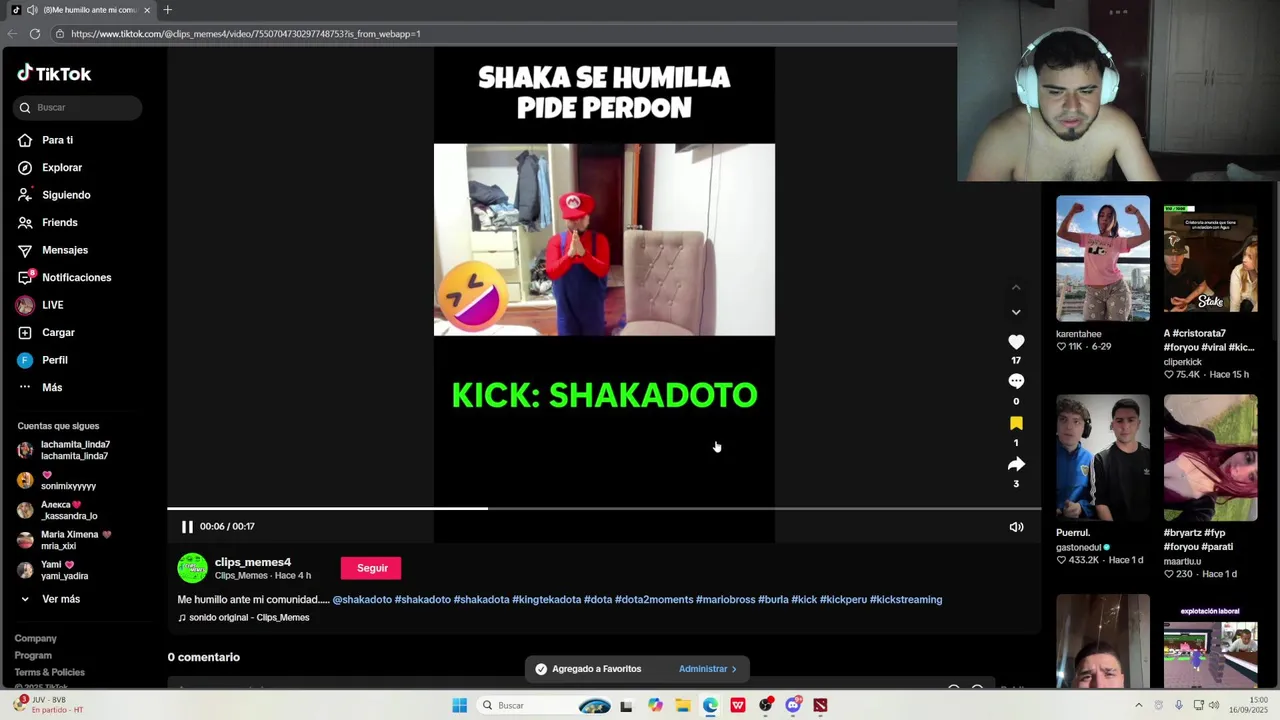Go back in the browser
The width and height of the screenshot is (1280, 720).
click(x=12, y=34)
